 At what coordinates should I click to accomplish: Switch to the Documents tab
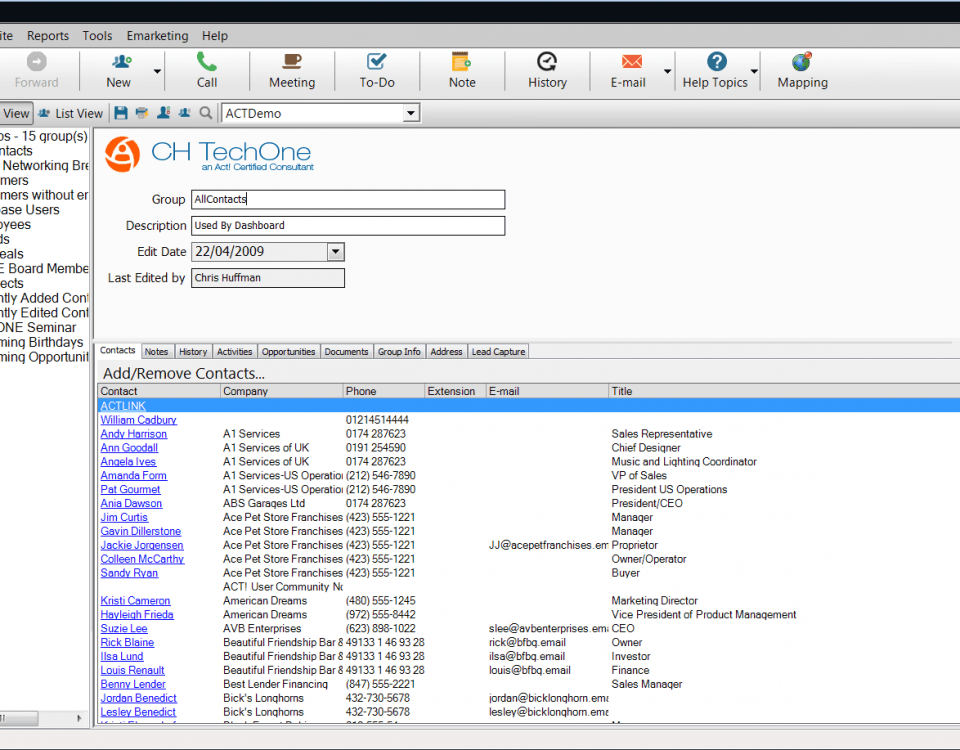347,351
